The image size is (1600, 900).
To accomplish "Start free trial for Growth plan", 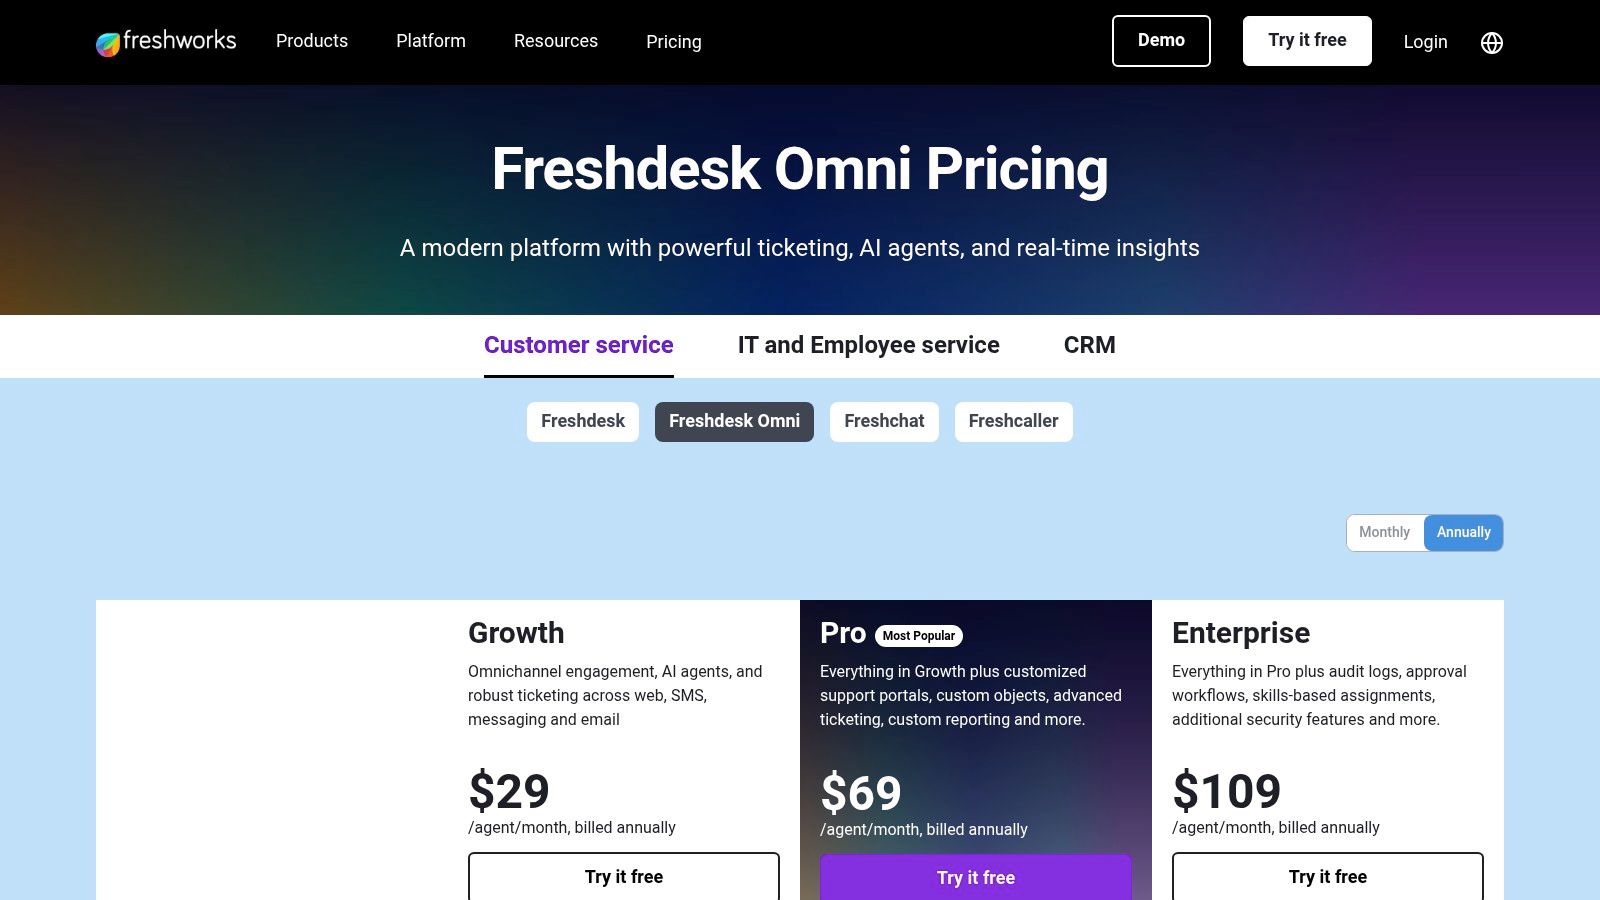I will pyautogui.click(x=623, y=876).
